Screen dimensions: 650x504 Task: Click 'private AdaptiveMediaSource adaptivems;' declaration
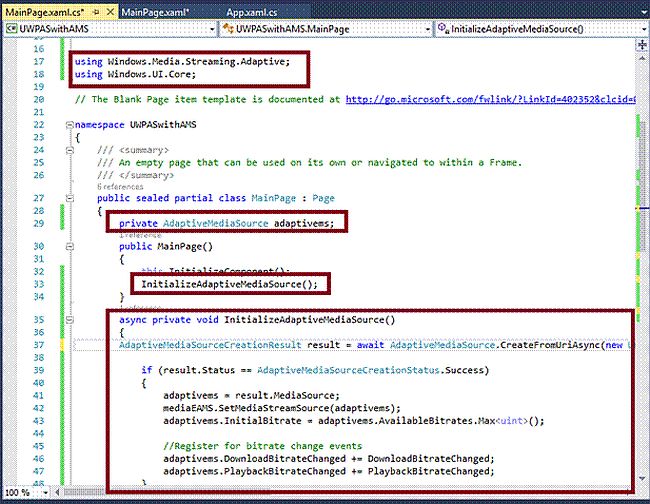(x=226, y=223)
